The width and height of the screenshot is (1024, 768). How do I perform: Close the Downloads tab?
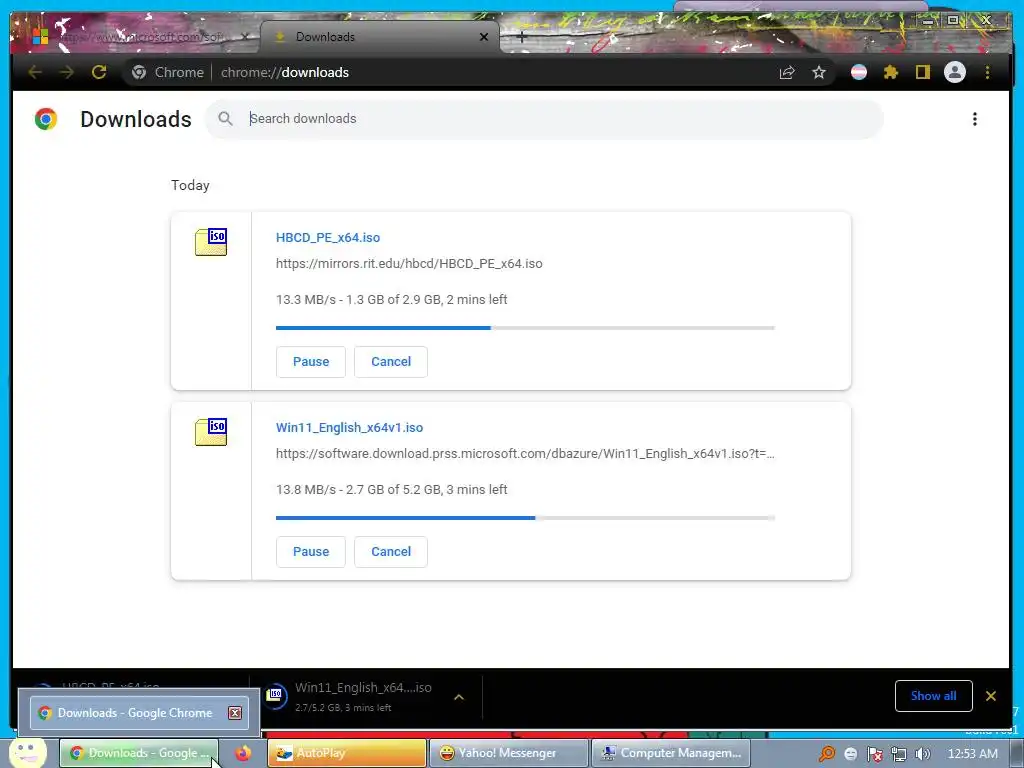pos(484,37)
